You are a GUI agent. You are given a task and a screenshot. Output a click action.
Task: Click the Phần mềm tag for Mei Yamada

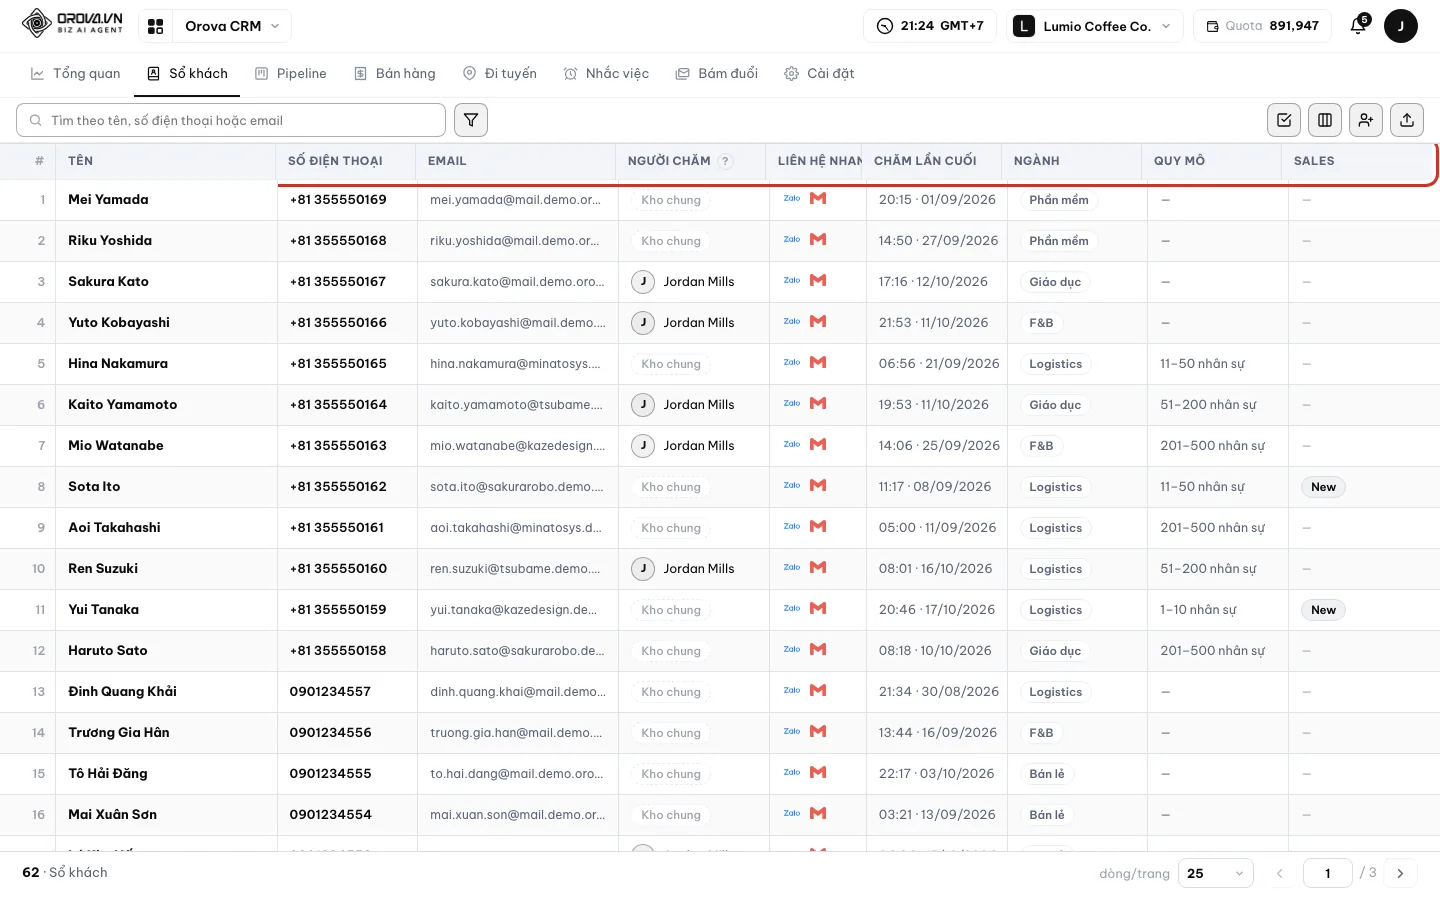[x=1059, y=200]
